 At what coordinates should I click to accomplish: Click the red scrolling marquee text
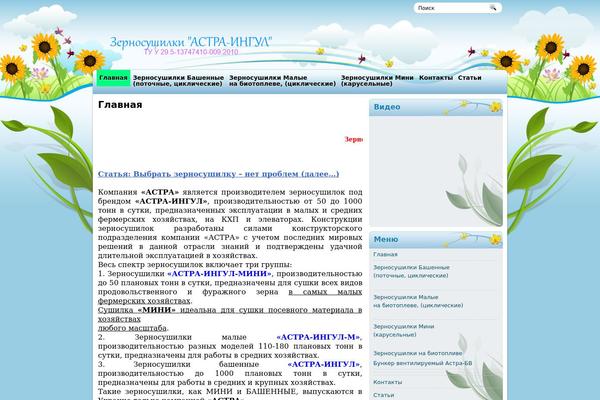(354, 139)
